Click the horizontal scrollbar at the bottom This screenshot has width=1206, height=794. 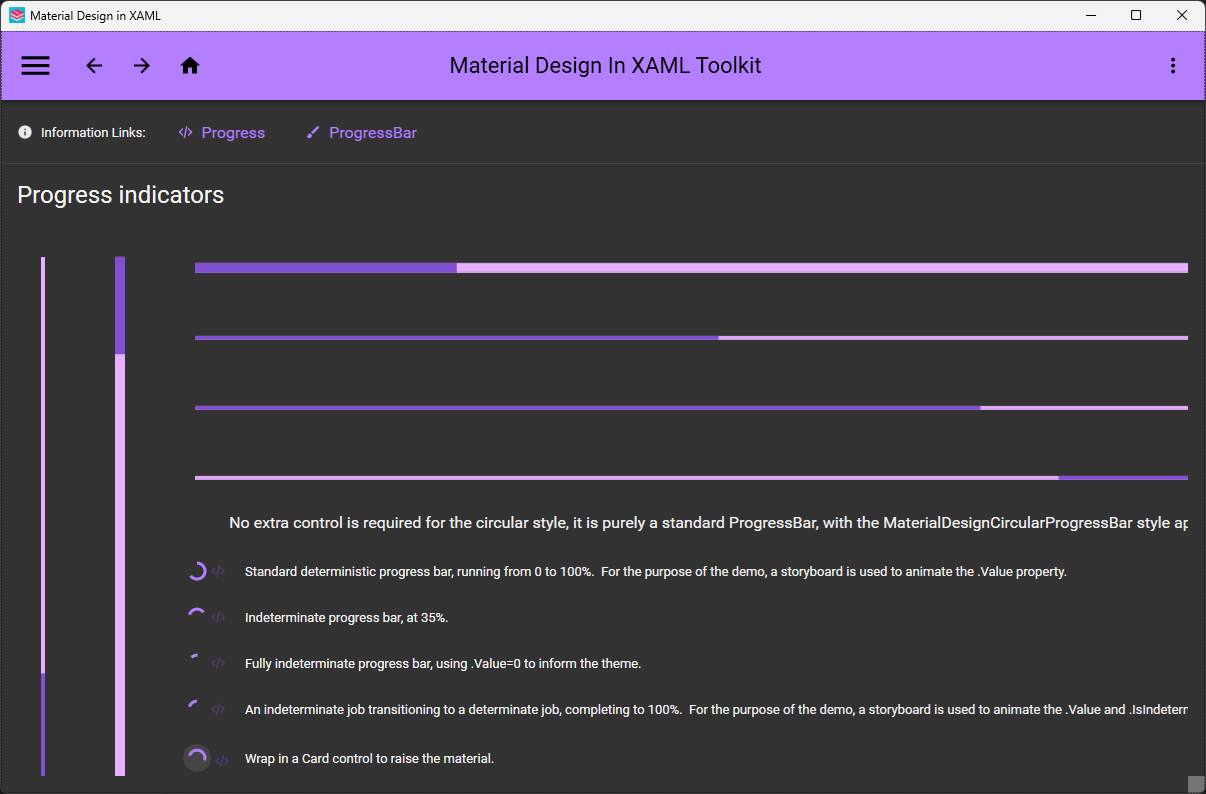(x=1196, y=787)
